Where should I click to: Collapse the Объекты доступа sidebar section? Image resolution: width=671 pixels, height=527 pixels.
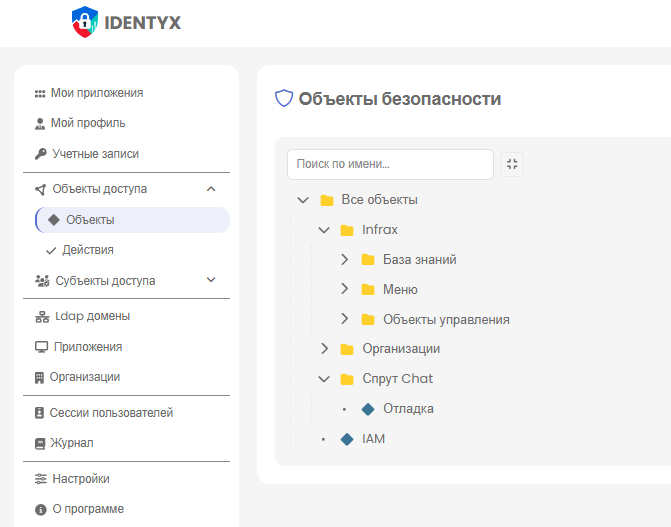click(210, 189)
